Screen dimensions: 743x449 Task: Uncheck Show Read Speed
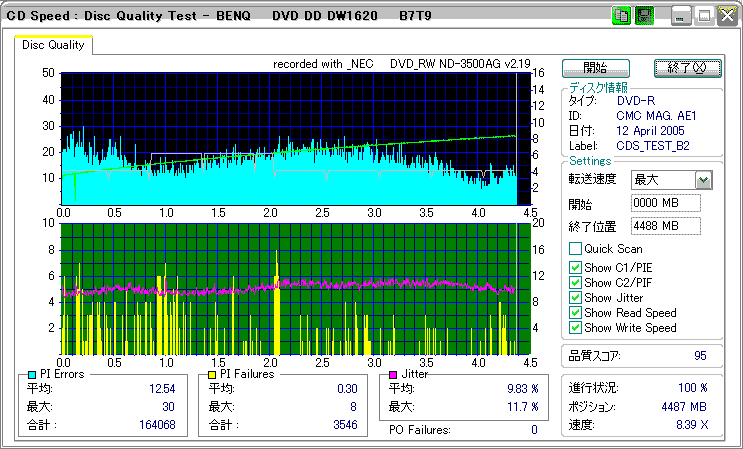coord(575,312)
